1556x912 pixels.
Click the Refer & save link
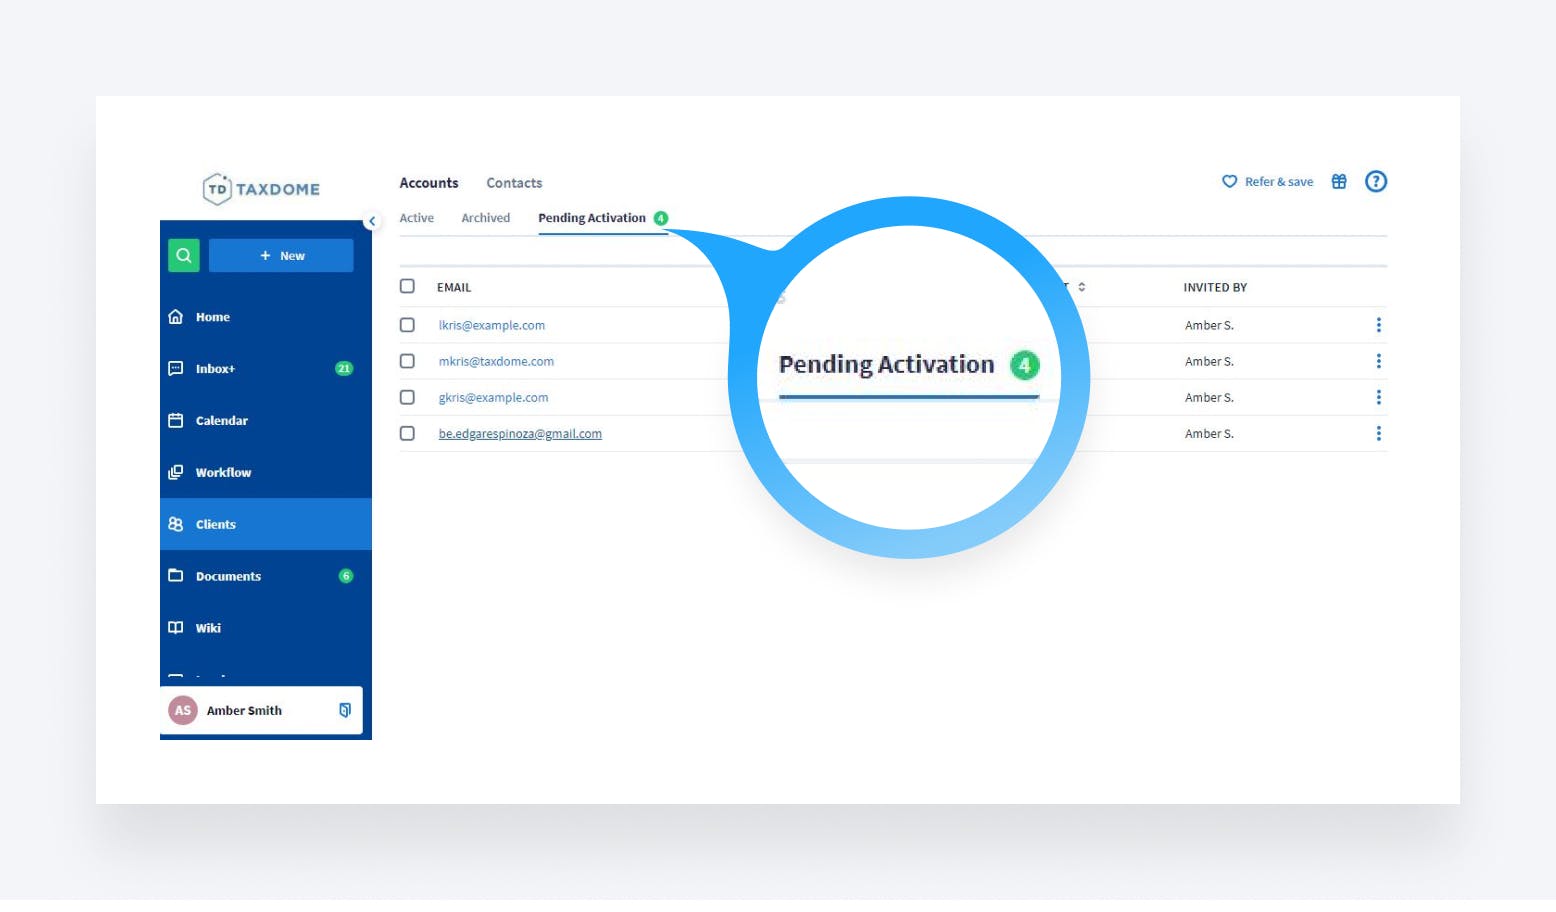[x=1268, y=182]
